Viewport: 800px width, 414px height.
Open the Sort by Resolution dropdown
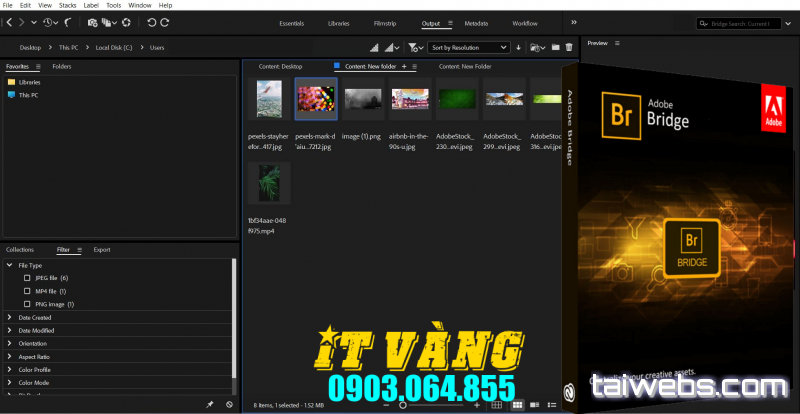tap(468, 47)
